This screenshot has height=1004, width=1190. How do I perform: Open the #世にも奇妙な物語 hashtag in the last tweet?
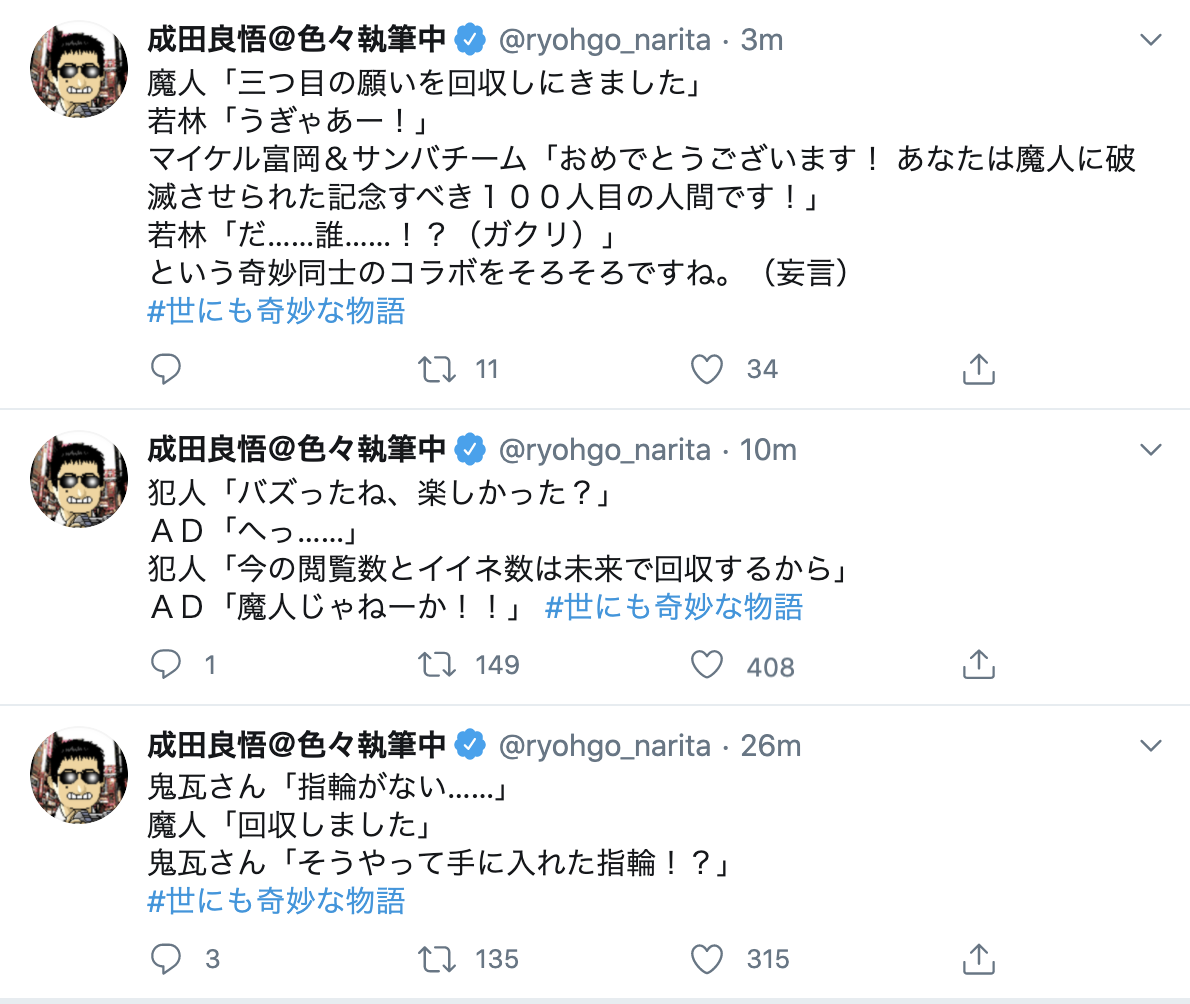[x=276, y=901]
